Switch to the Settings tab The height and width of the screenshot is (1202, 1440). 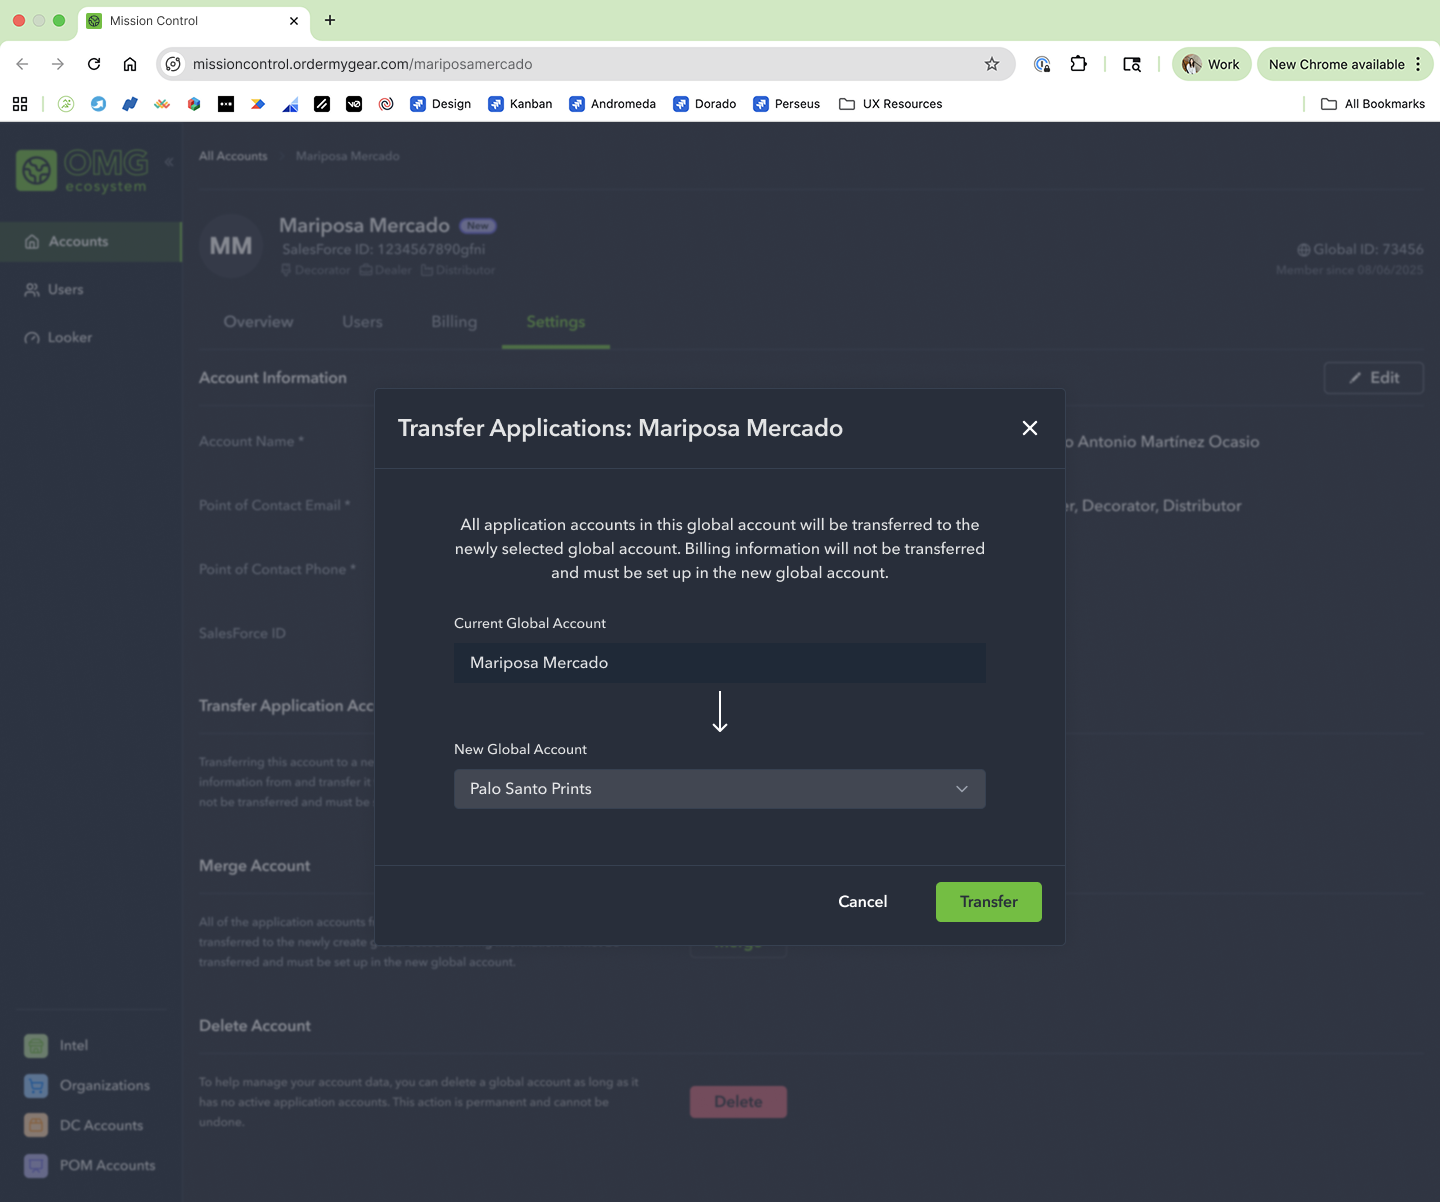coord(556,322)
